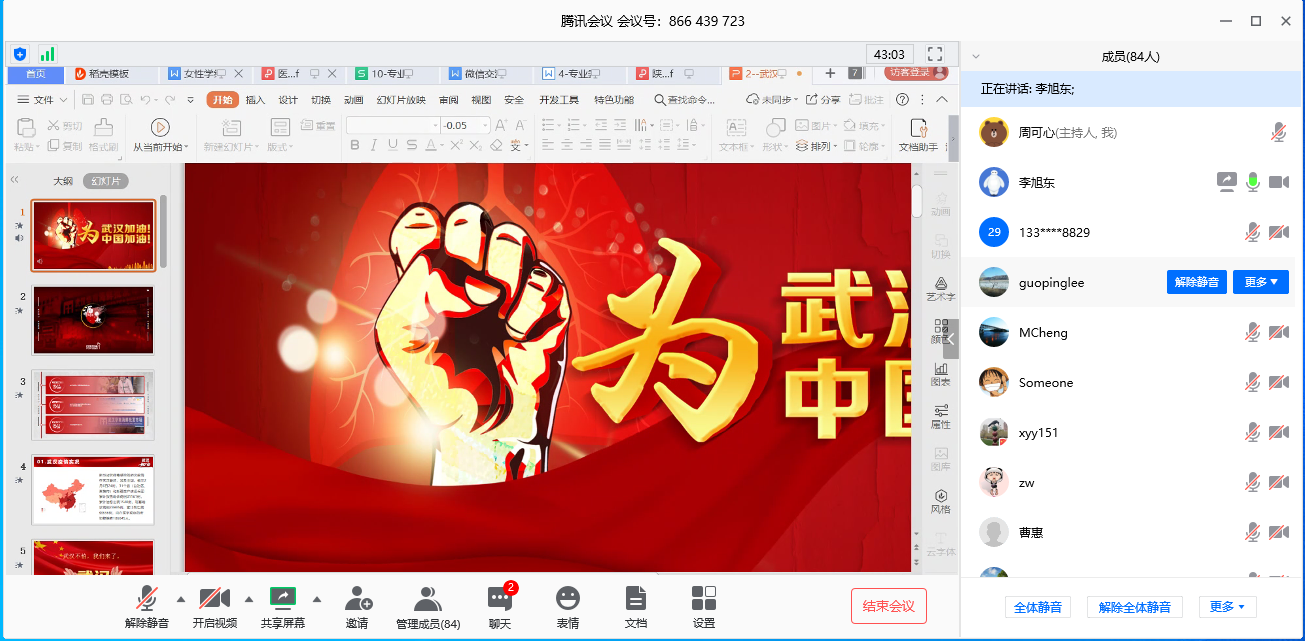1305x641 pixels.
Task: Click the green signal strength icon
Action: point(47,54)
